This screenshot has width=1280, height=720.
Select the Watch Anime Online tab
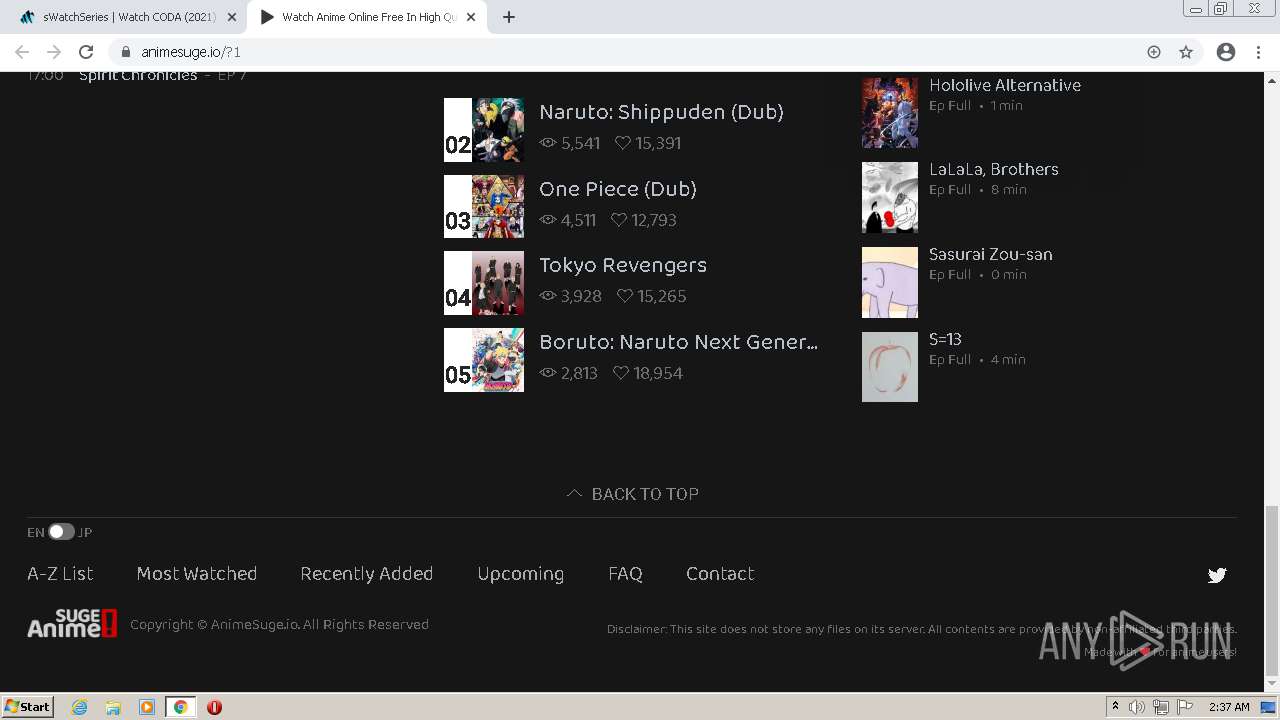tap(368, 17)
